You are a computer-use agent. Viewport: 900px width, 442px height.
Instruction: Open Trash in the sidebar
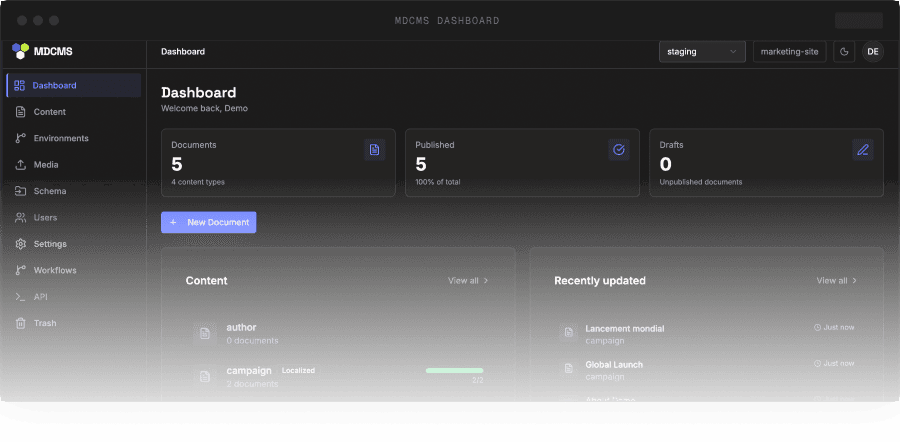point(73,323)
